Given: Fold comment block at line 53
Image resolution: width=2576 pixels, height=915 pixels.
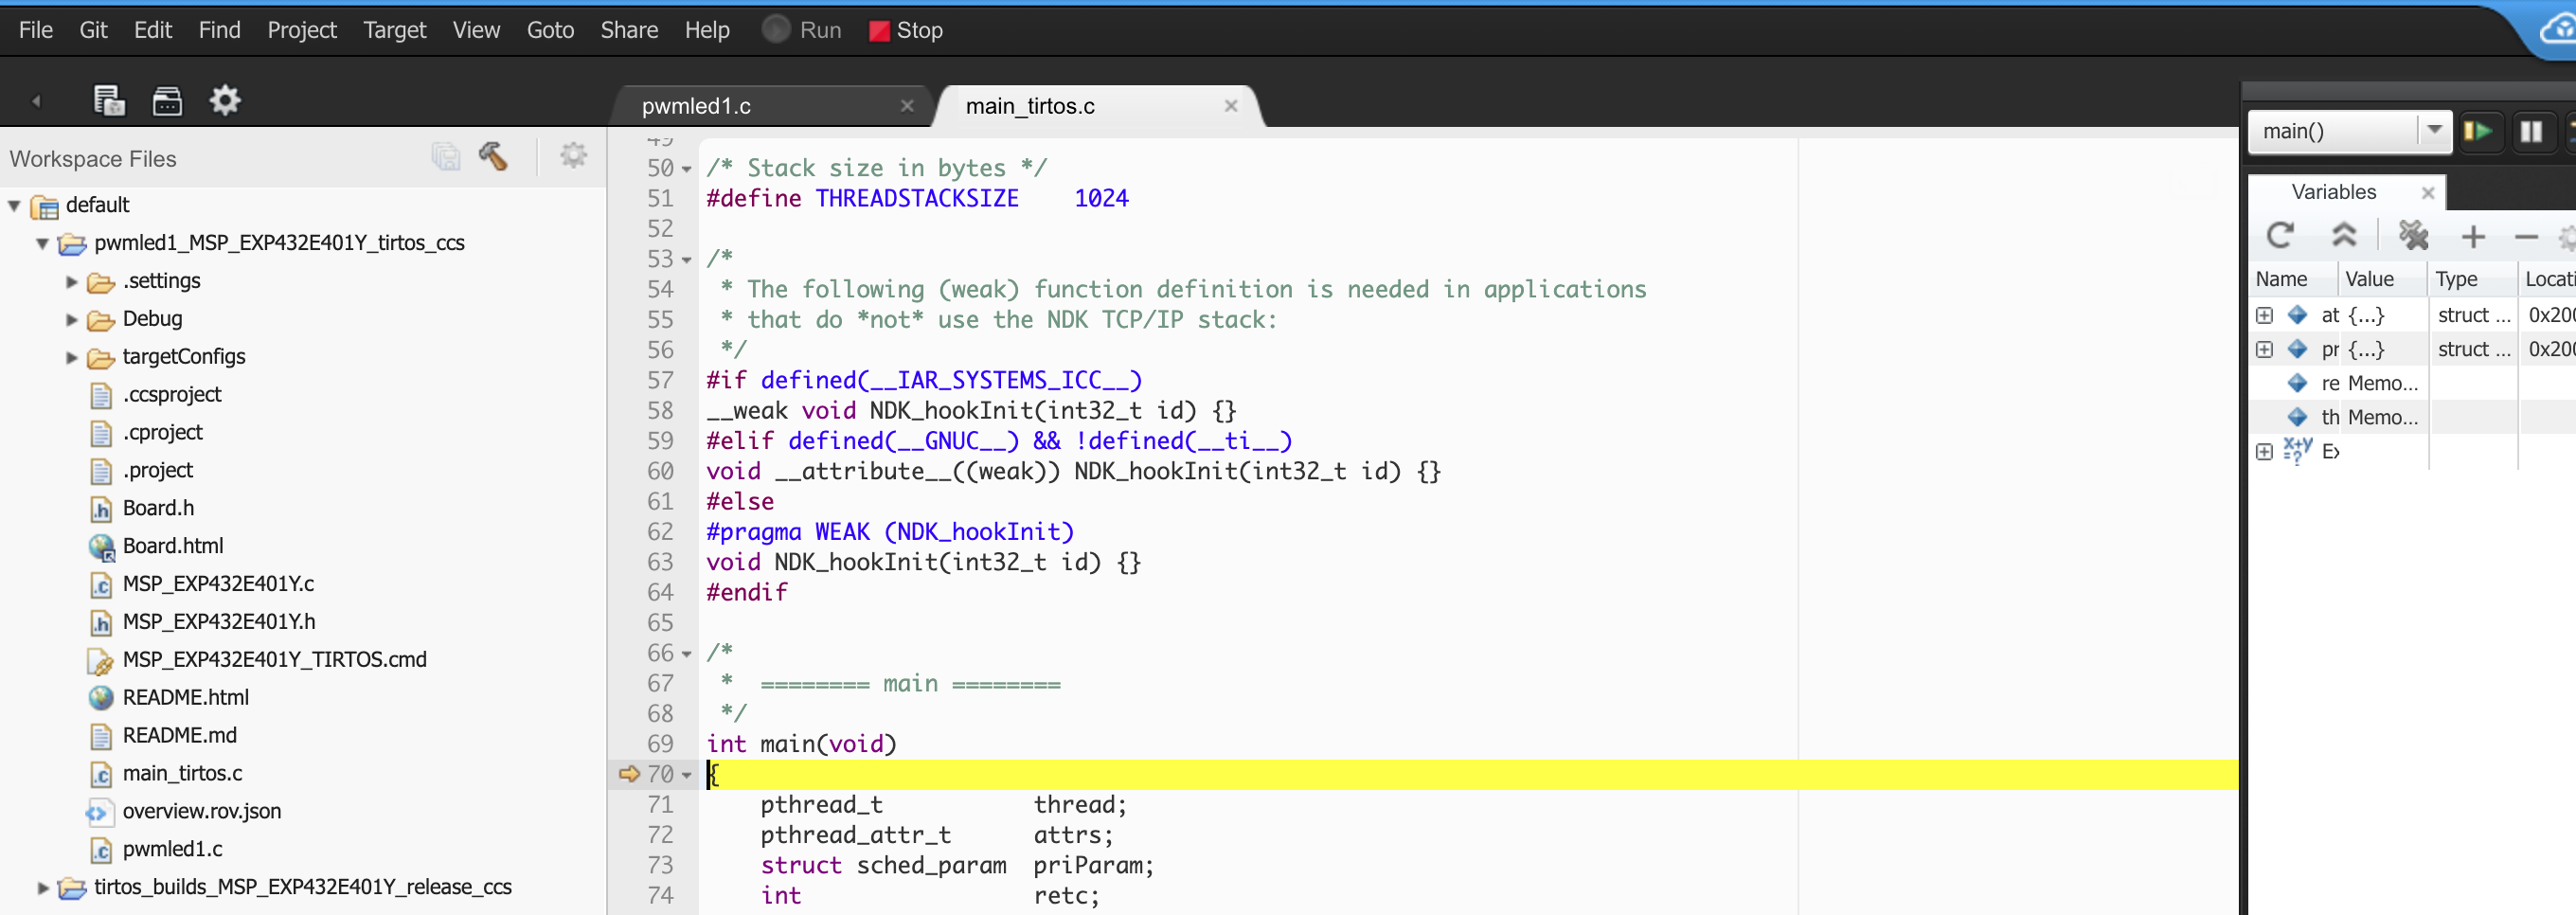Looking at the screenshot, I should [687, 260].
